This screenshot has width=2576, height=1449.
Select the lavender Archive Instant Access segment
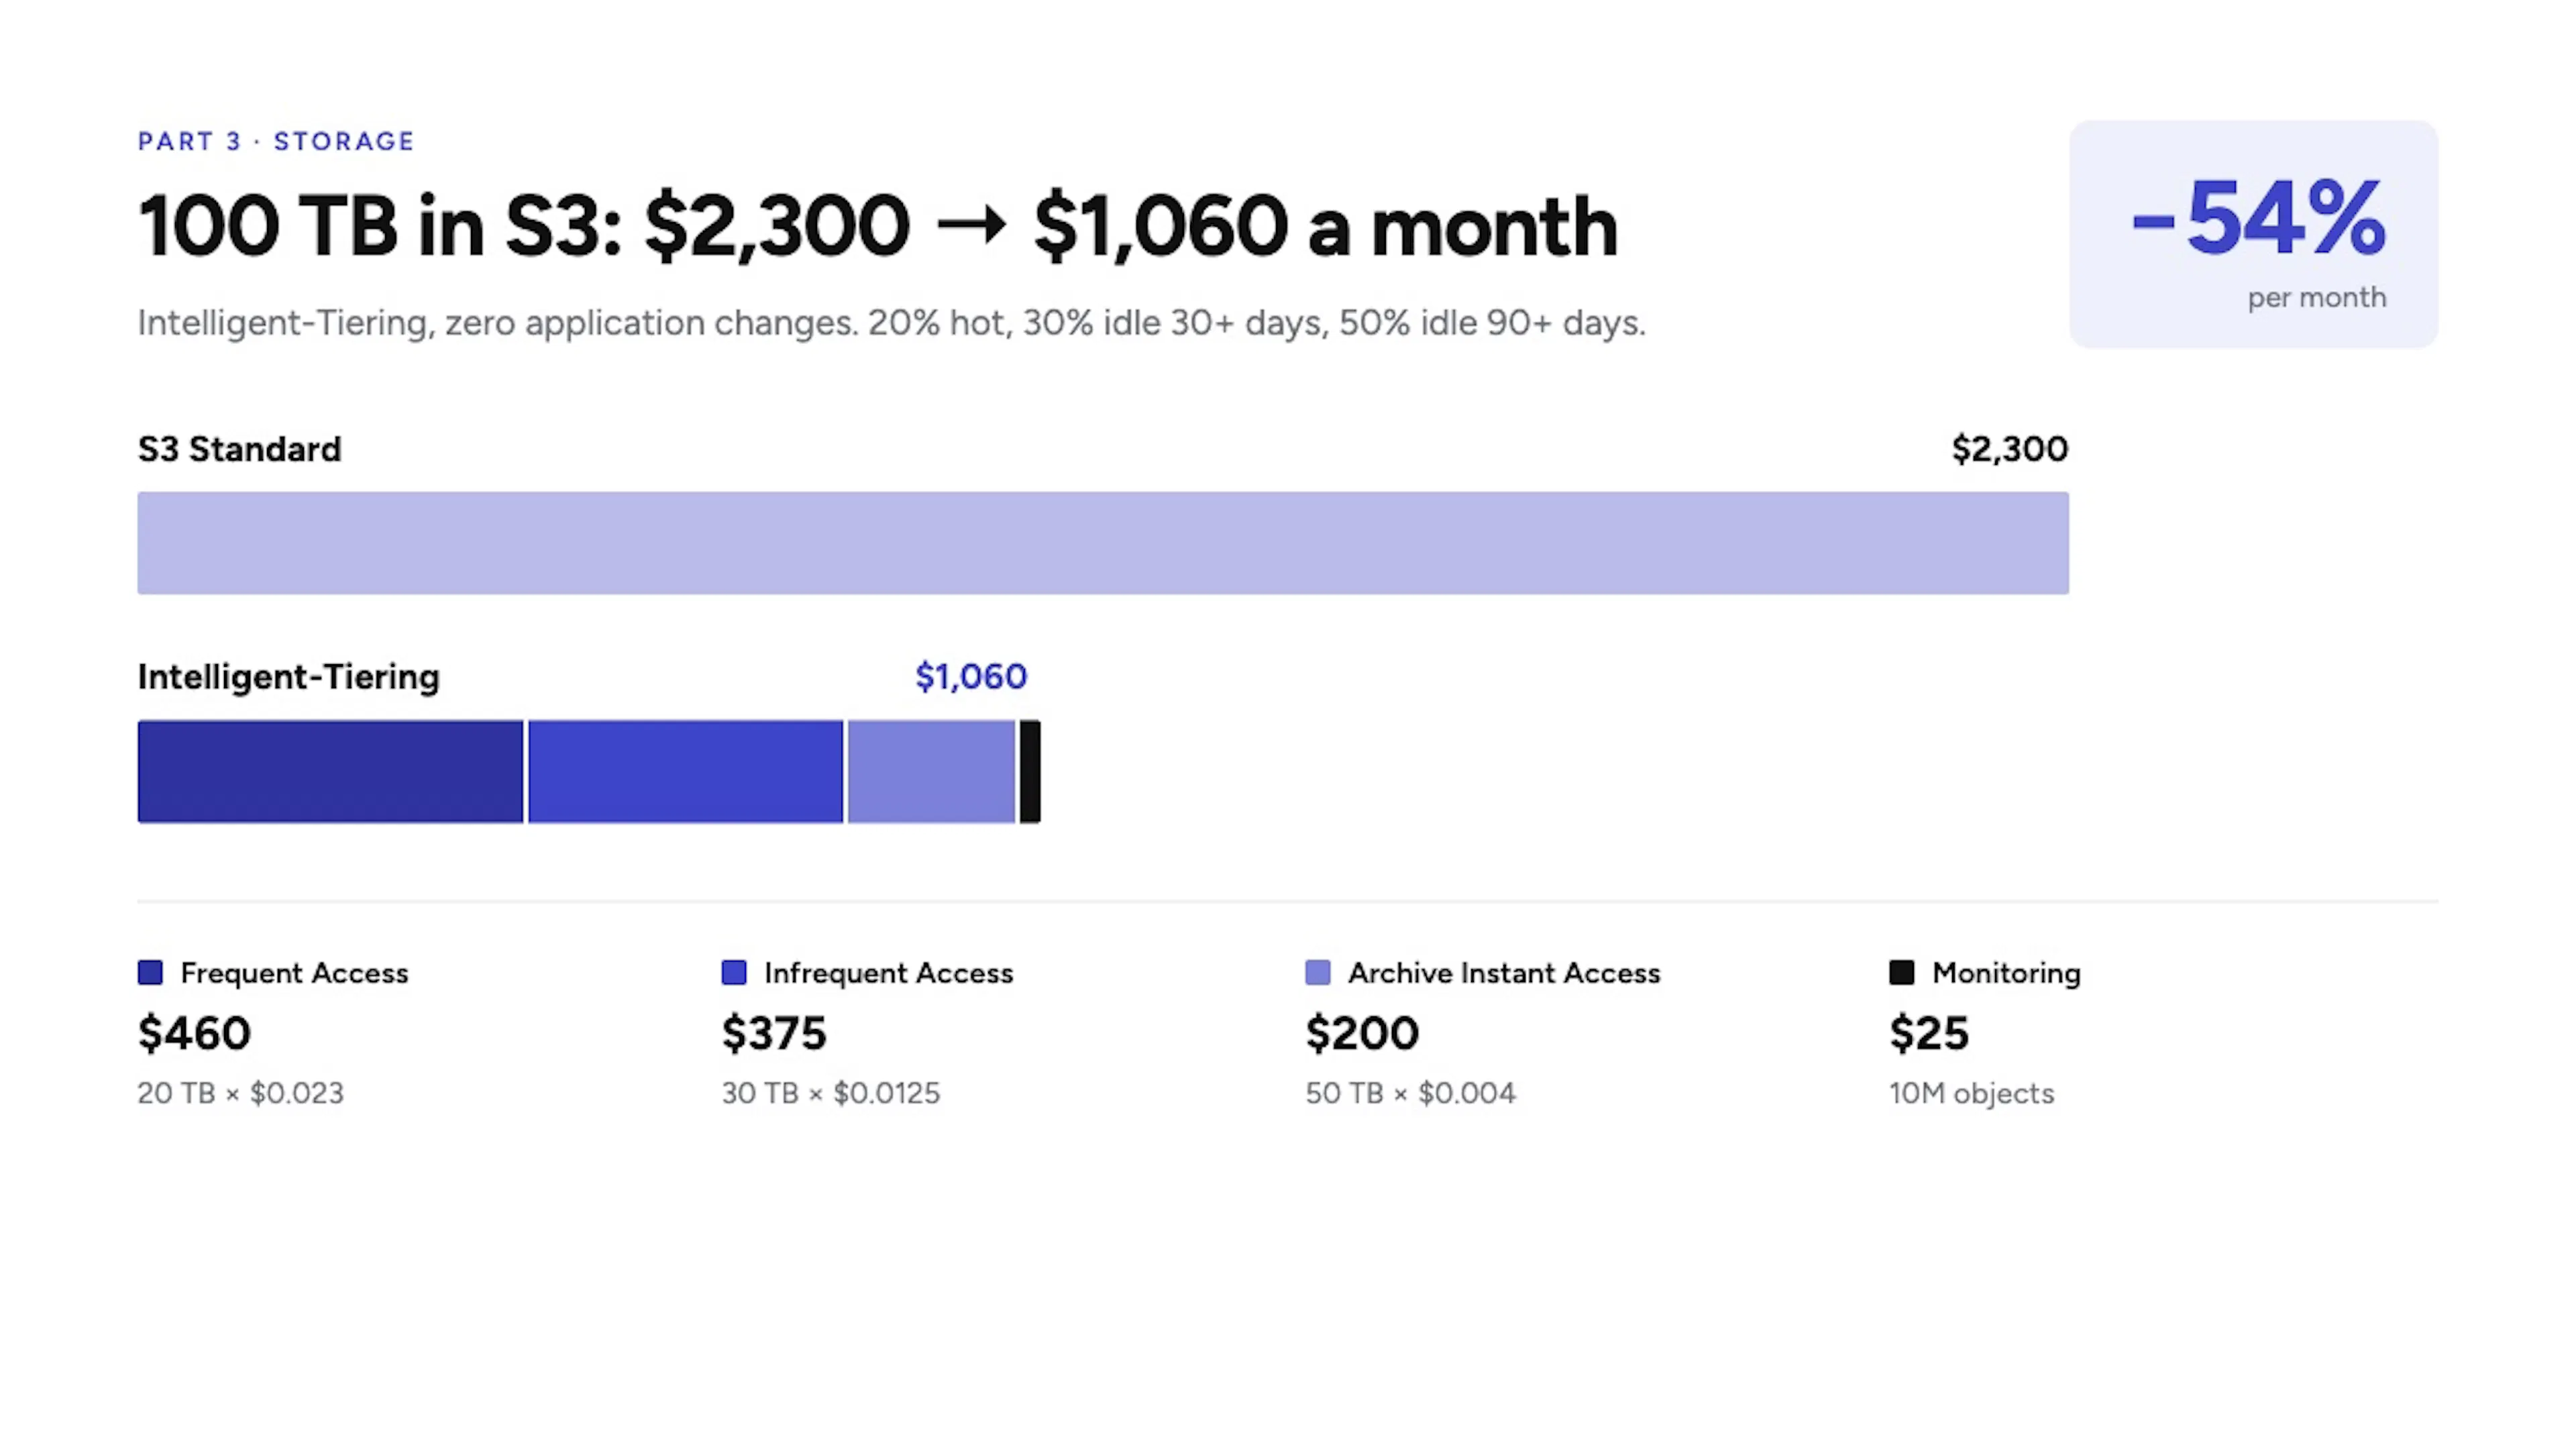pos(931,771)
